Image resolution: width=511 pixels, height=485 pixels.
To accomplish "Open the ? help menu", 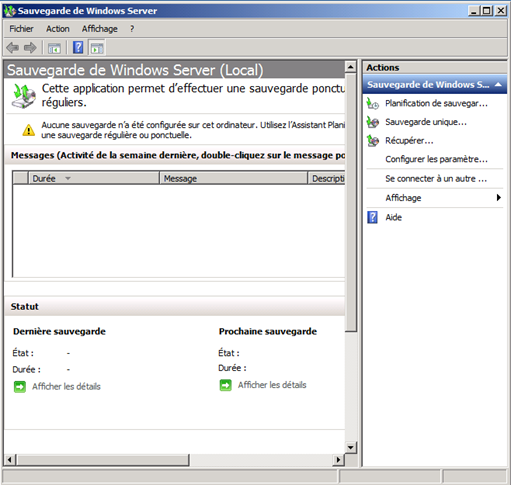I will [132, 29].
